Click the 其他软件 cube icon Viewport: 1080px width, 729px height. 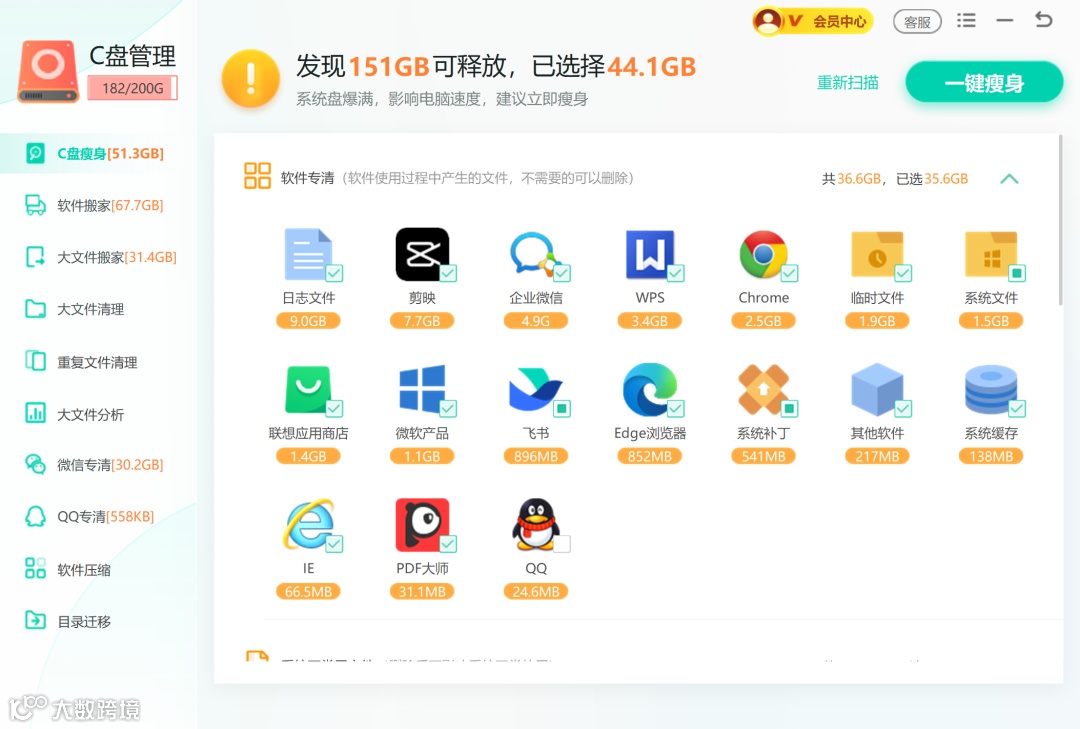pyautogui.click(x=877, y=389)
